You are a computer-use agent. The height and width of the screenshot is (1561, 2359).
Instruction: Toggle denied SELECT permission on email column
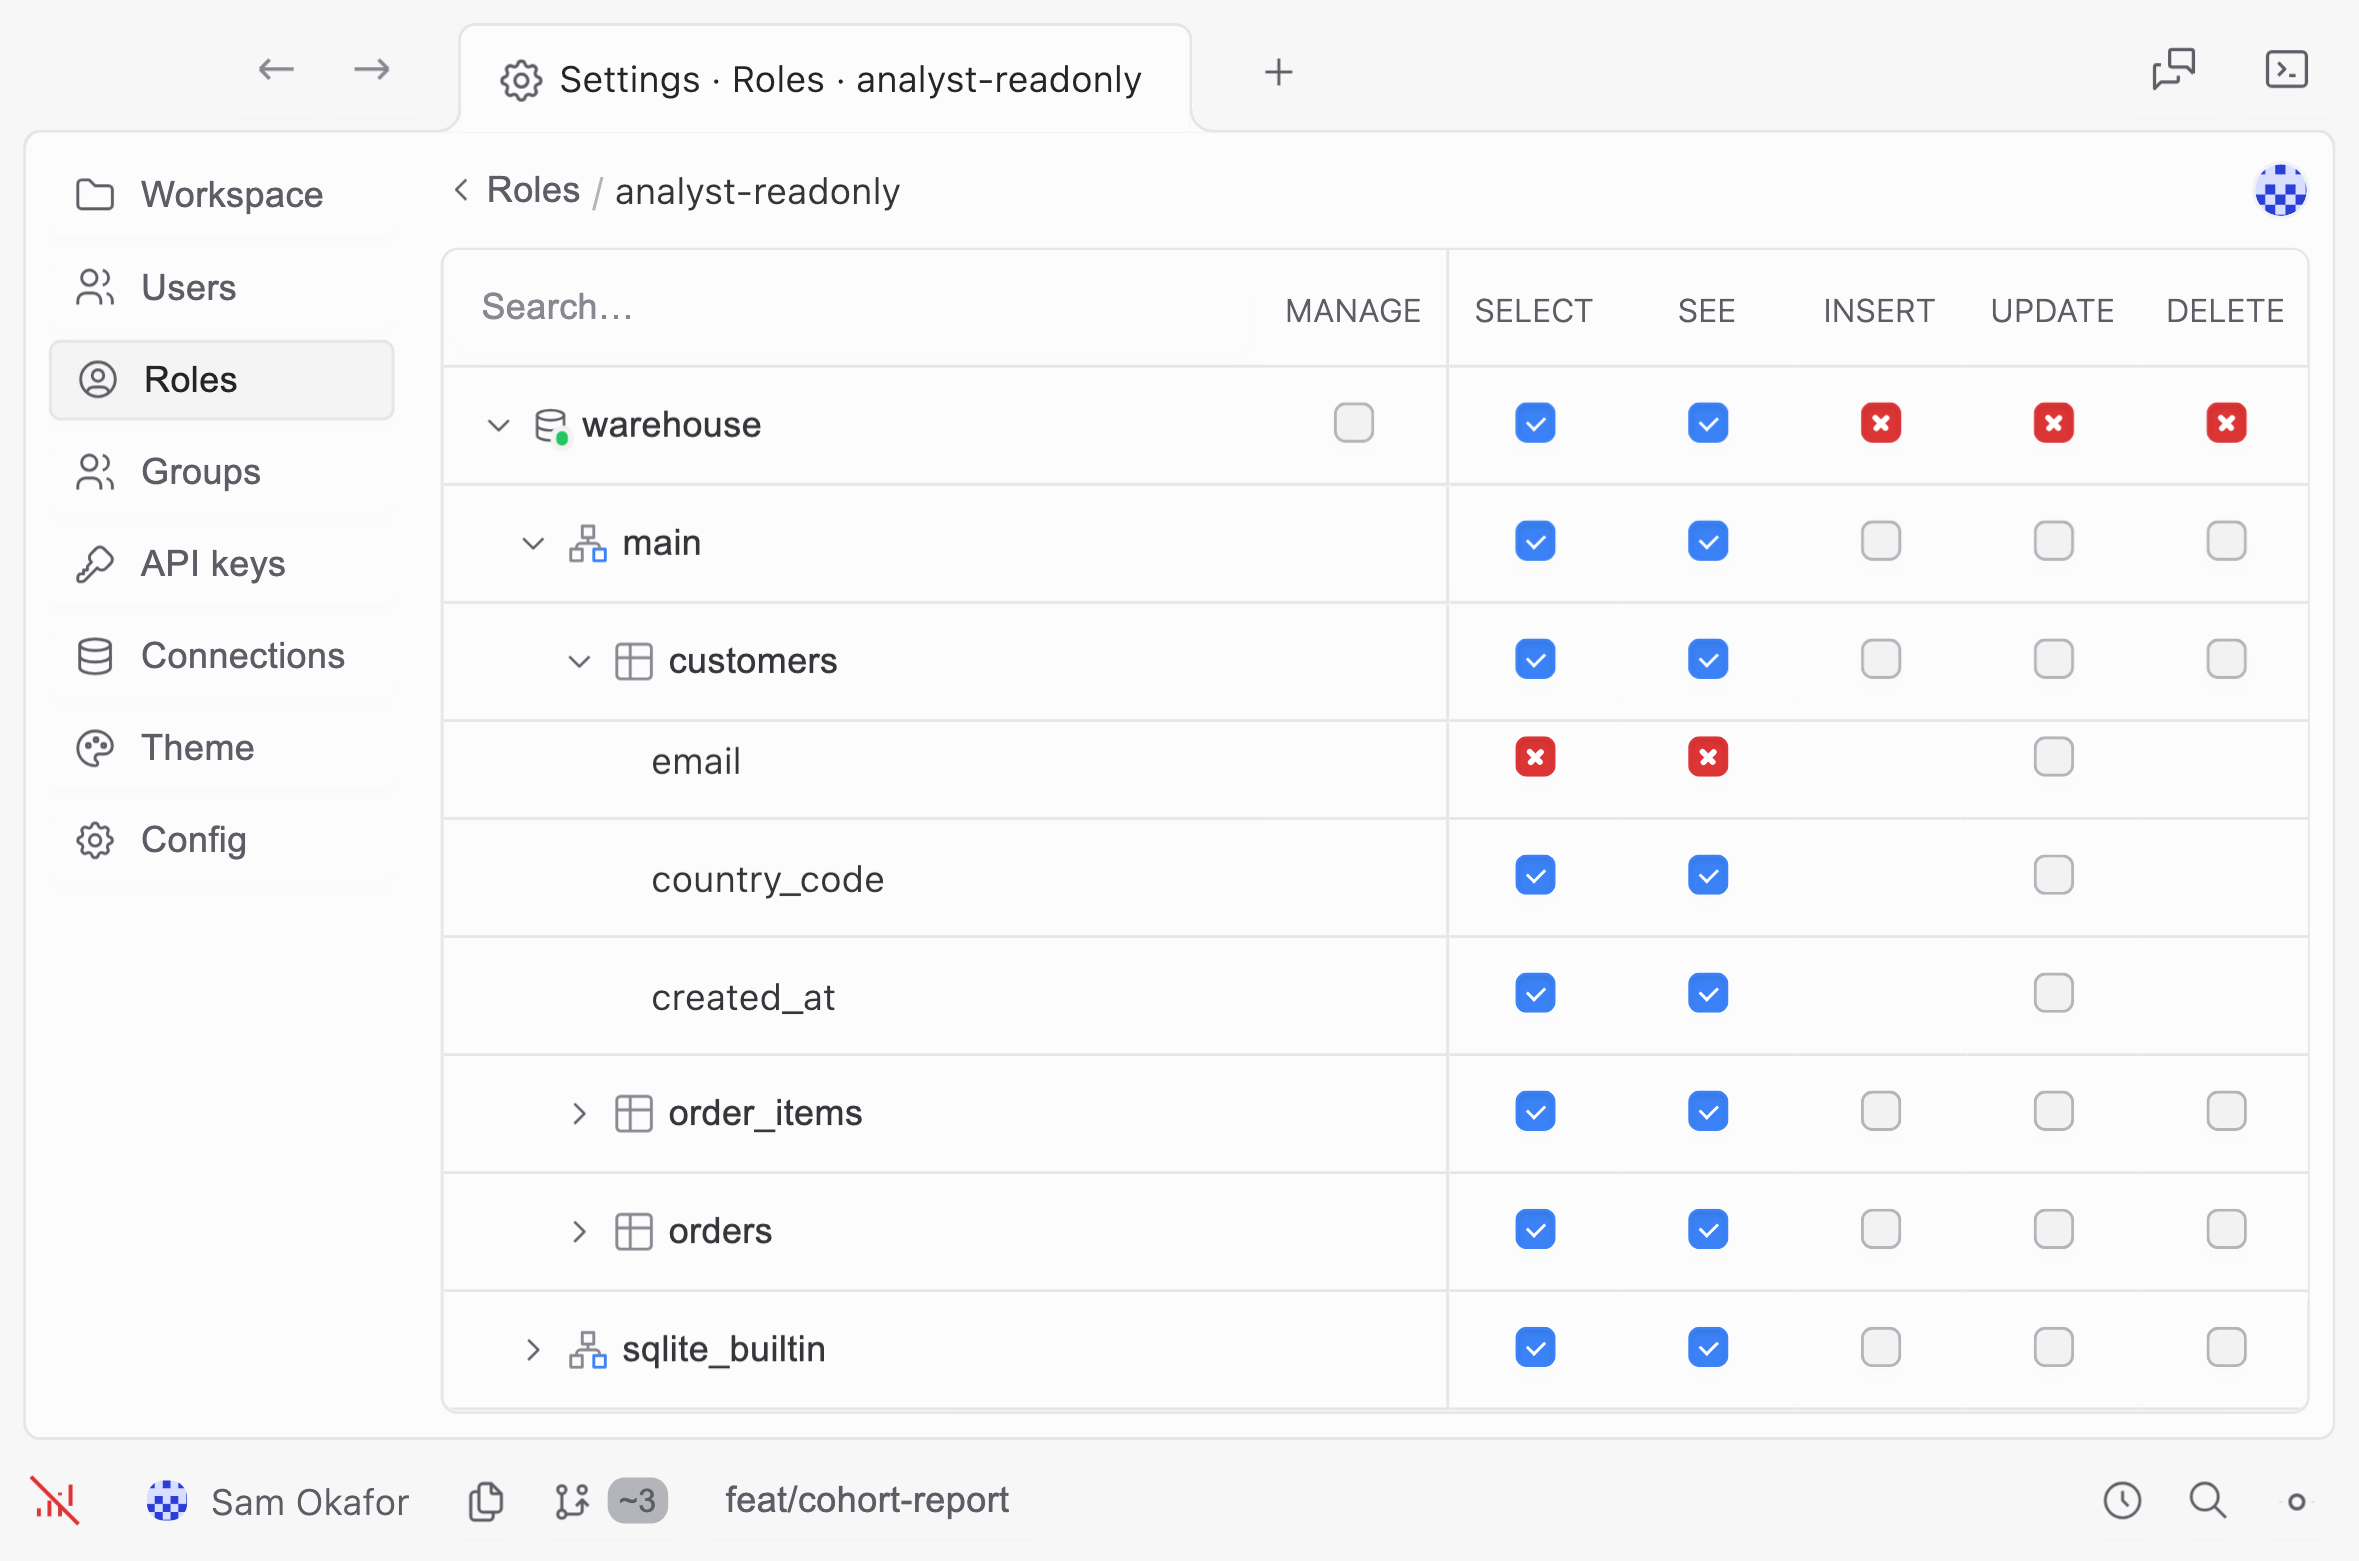coord(1534,757)
